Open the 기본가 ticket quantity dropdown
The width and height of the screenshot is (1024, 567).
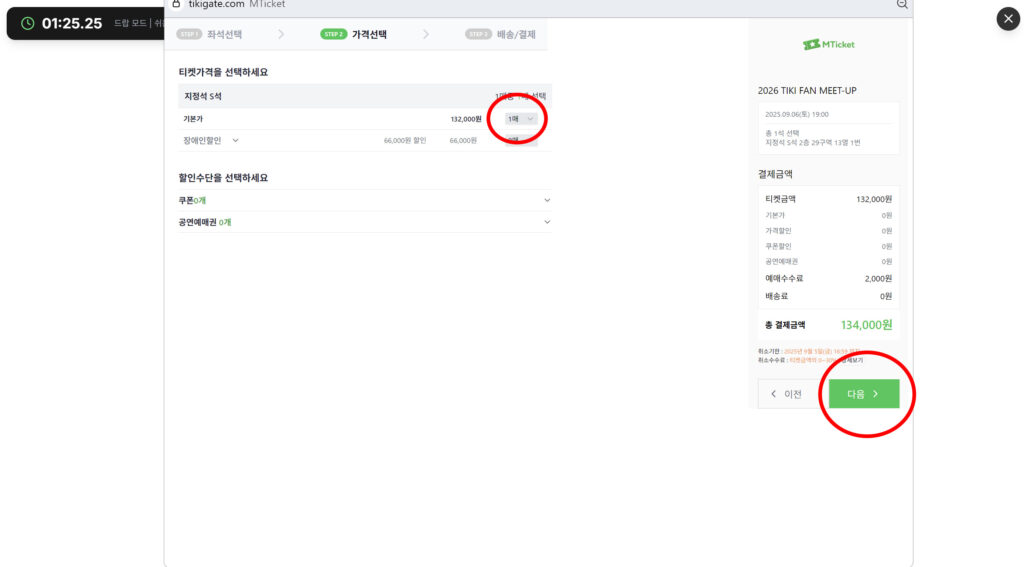point(520,119)
